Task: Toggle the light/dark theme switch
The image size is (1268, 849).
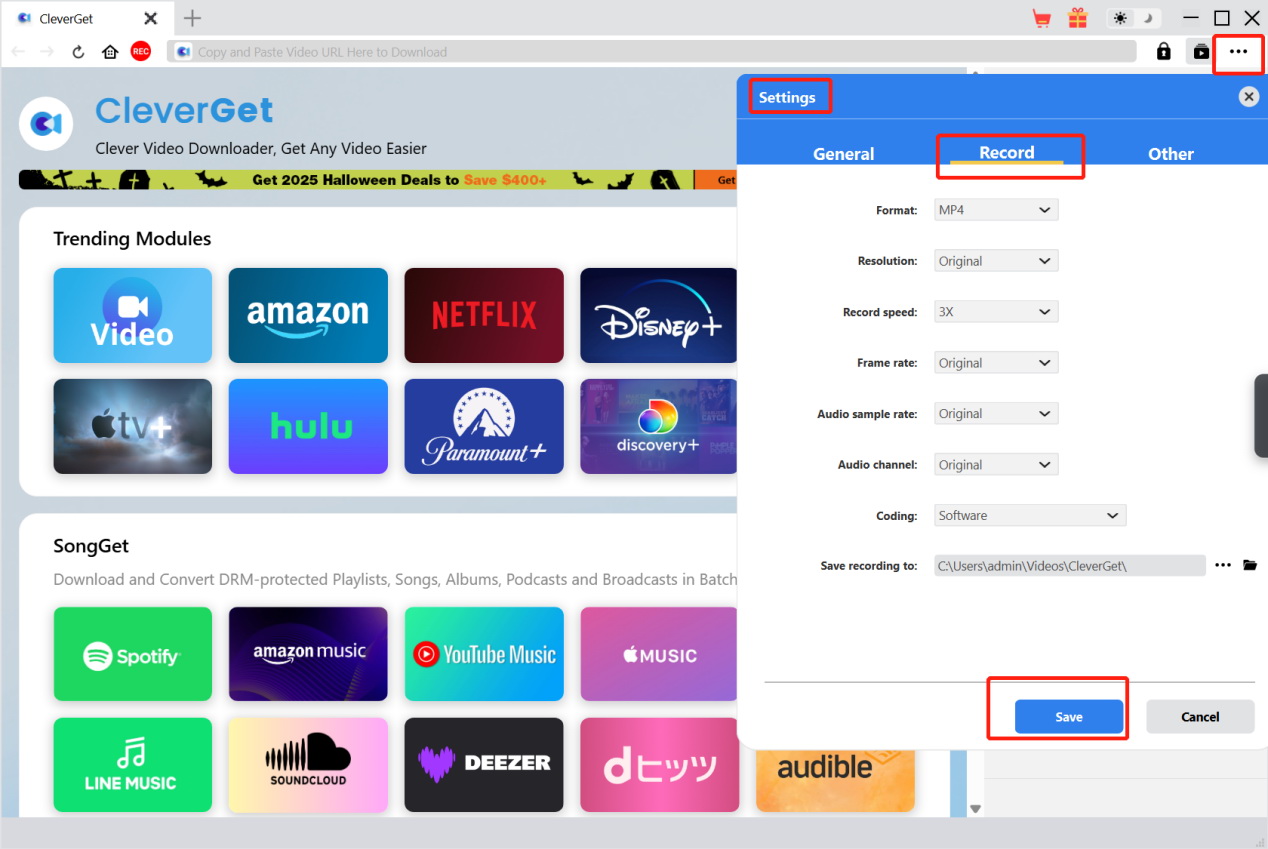Action: click(x=1135, y=18)
